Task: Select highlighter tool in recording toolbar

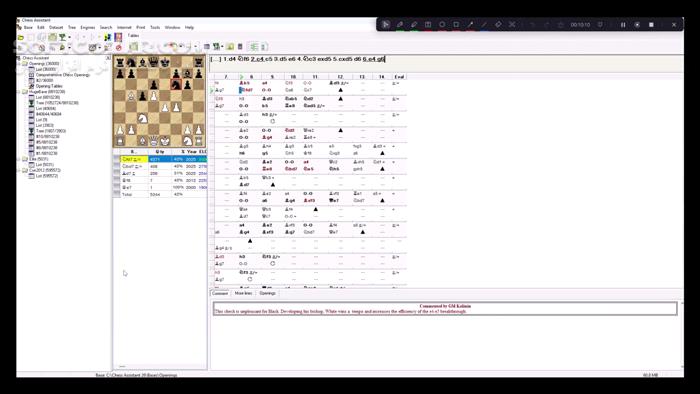Action: click(x=414, y=25)
